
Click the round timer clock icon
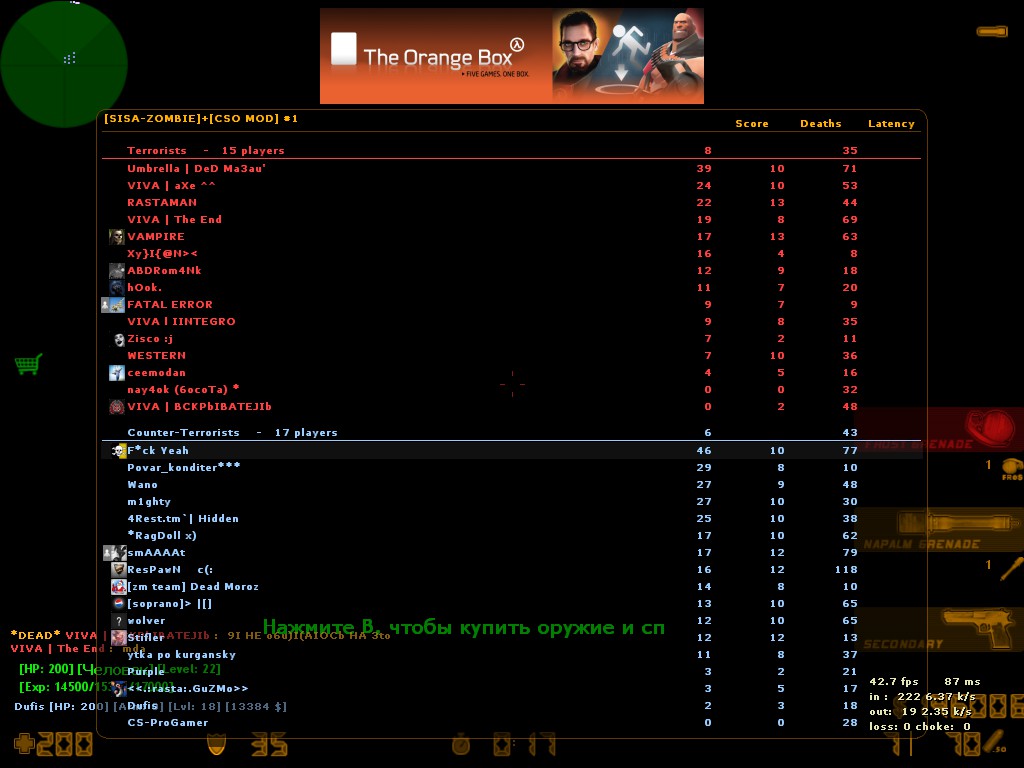coord(461,745)
